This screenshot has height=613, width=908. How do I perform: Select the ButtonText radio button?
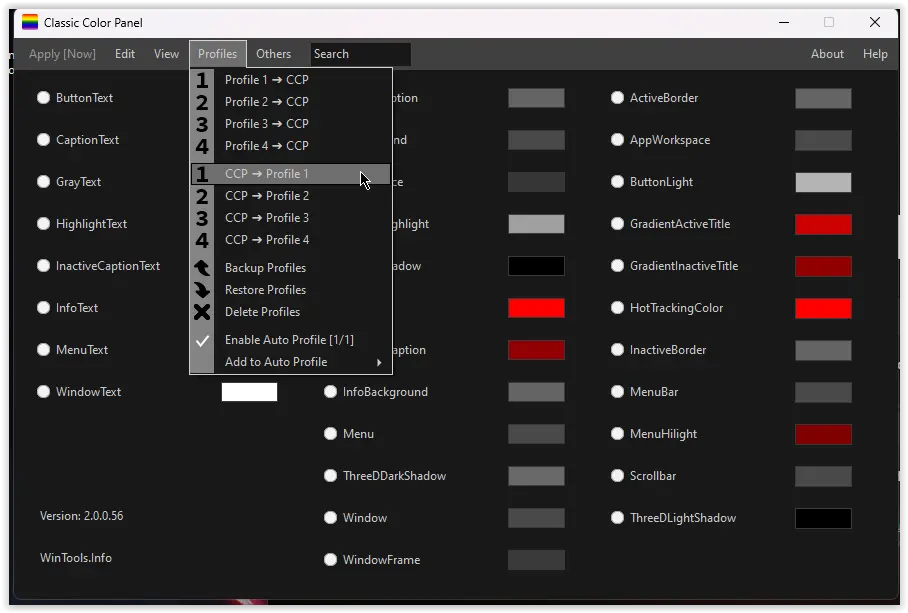point(43,98)
